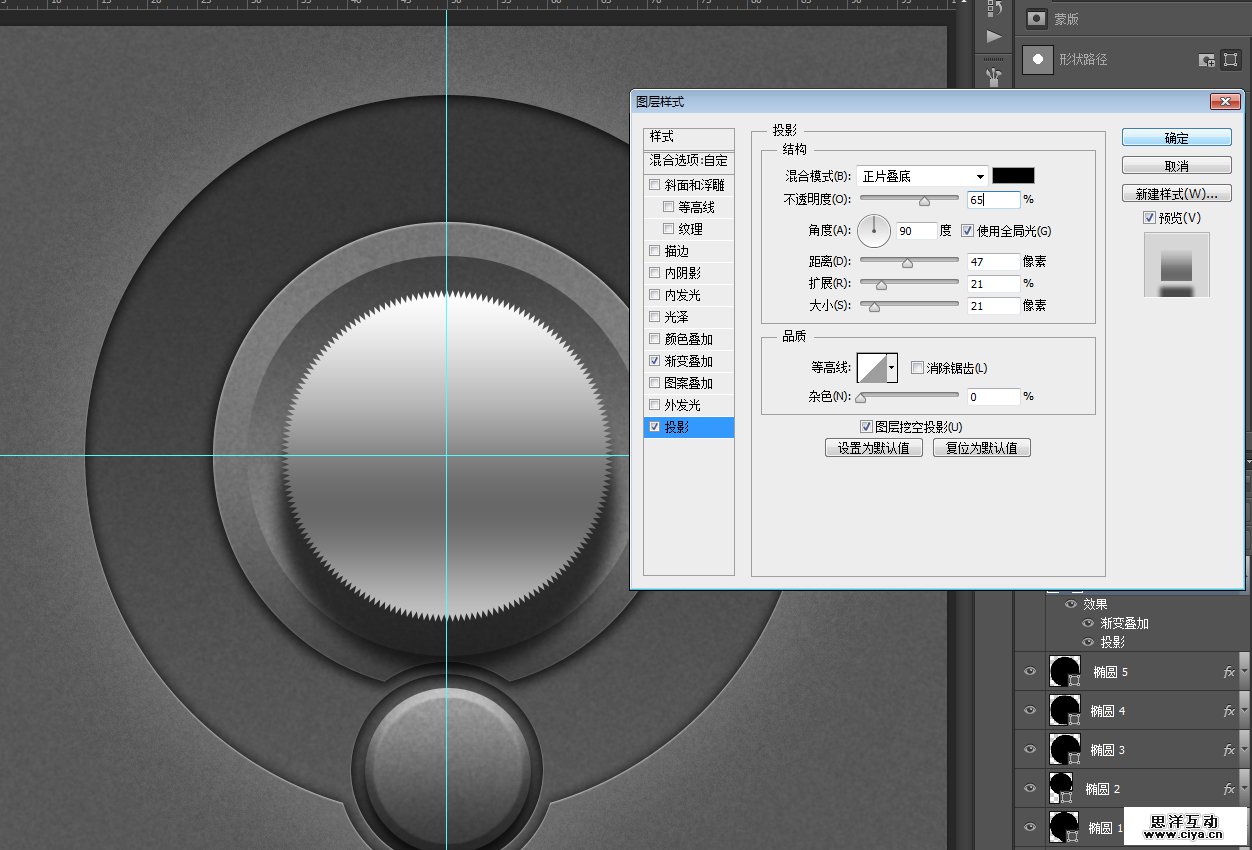Hide the 椭圆 3 layer with eye icon

1030,749
